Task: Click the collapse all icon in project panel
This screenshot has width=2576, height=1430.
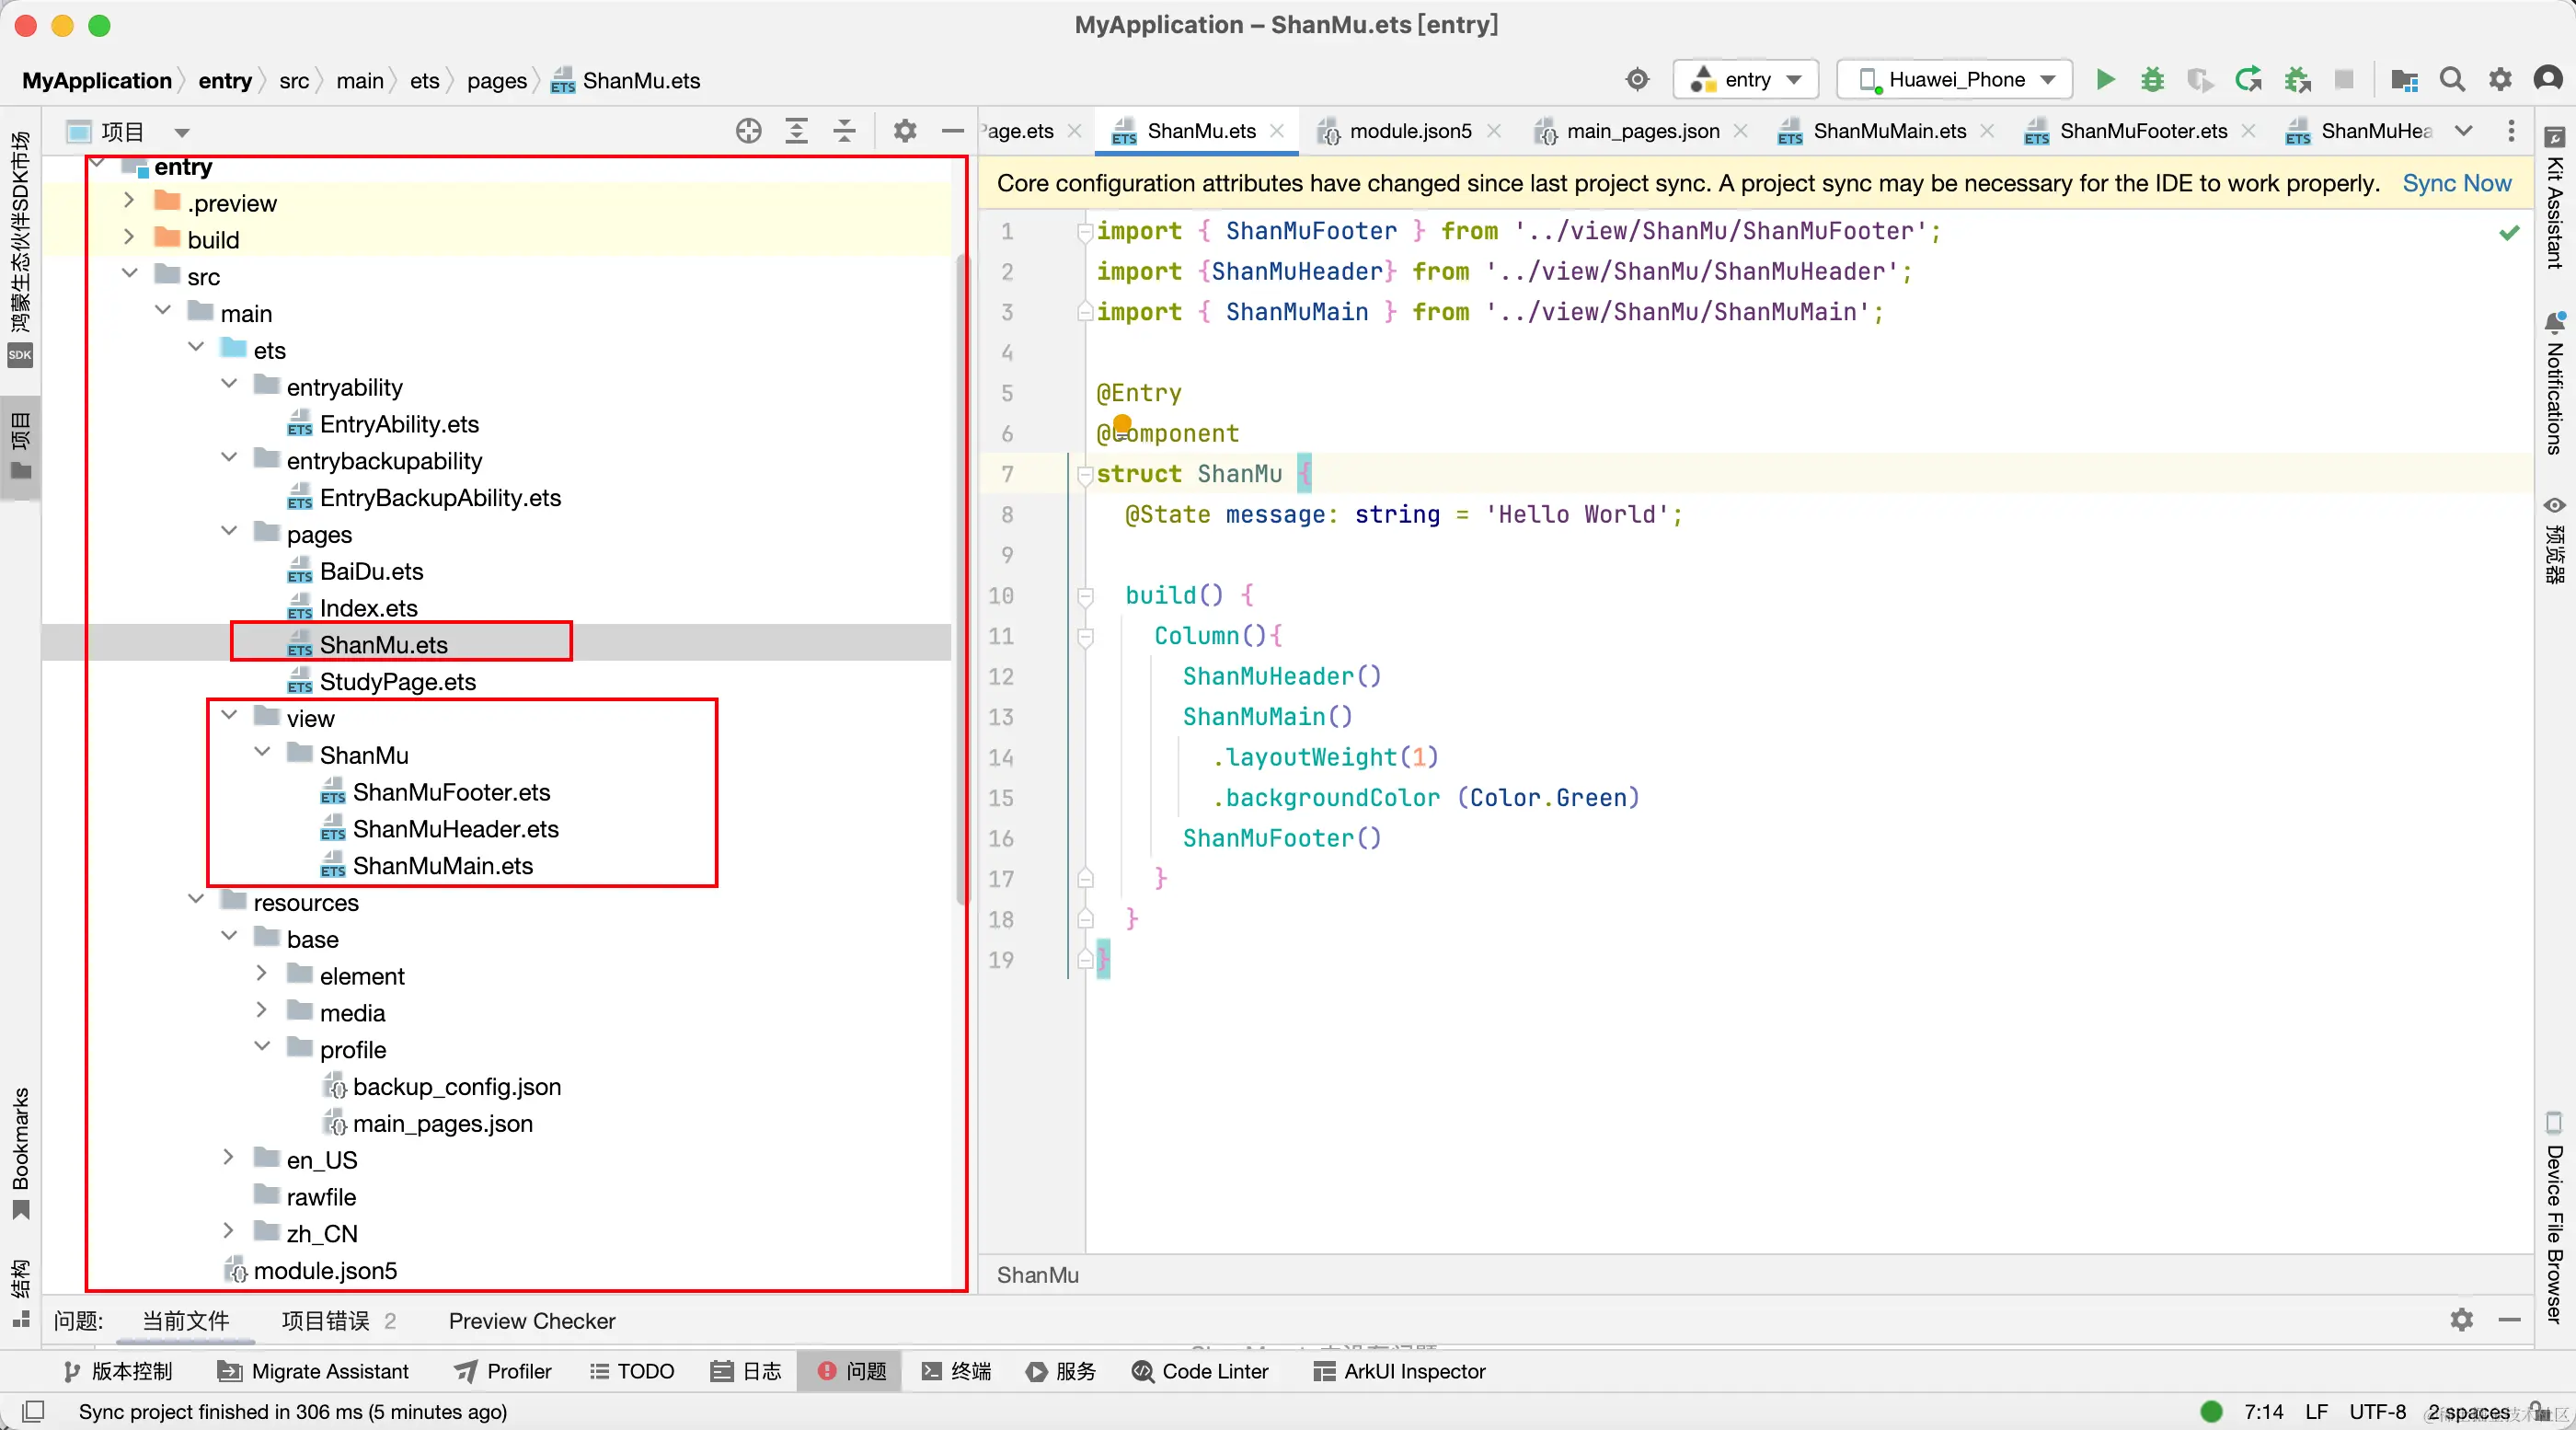Action: tap(845, 131)
